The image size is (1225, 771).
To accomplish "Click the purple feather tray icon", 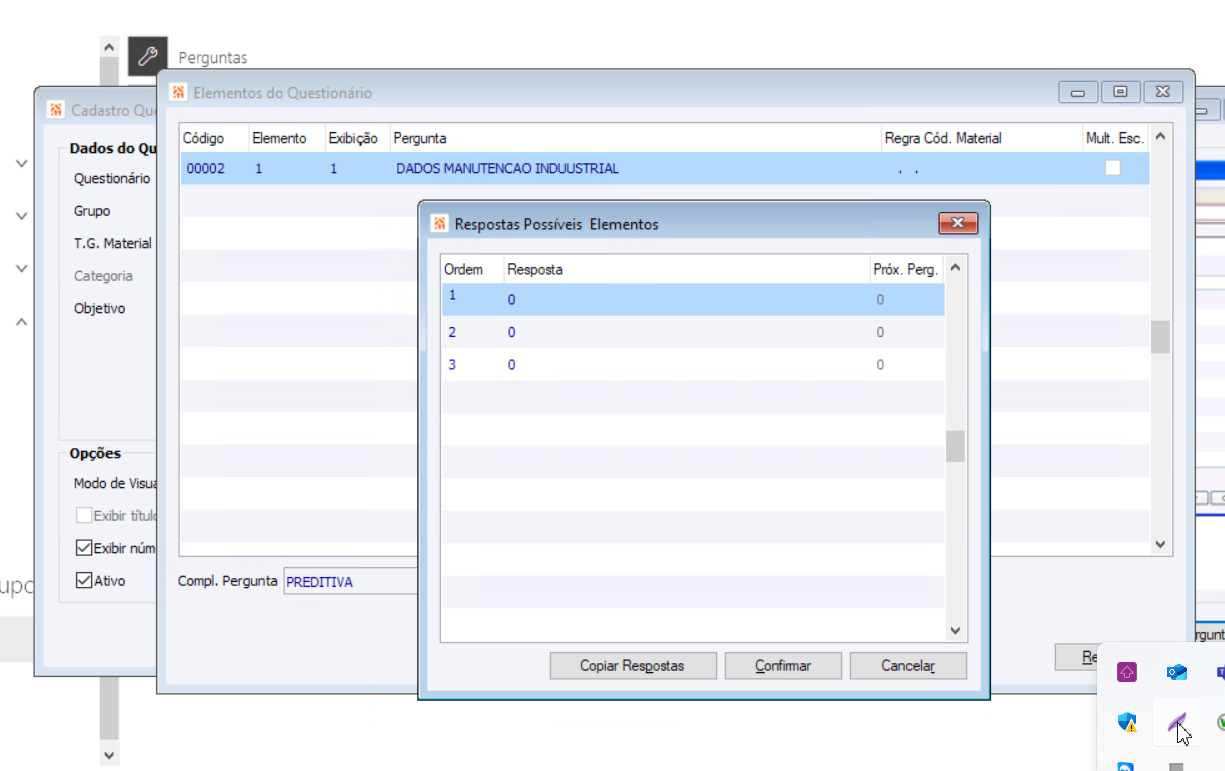I will point(1177,720).
